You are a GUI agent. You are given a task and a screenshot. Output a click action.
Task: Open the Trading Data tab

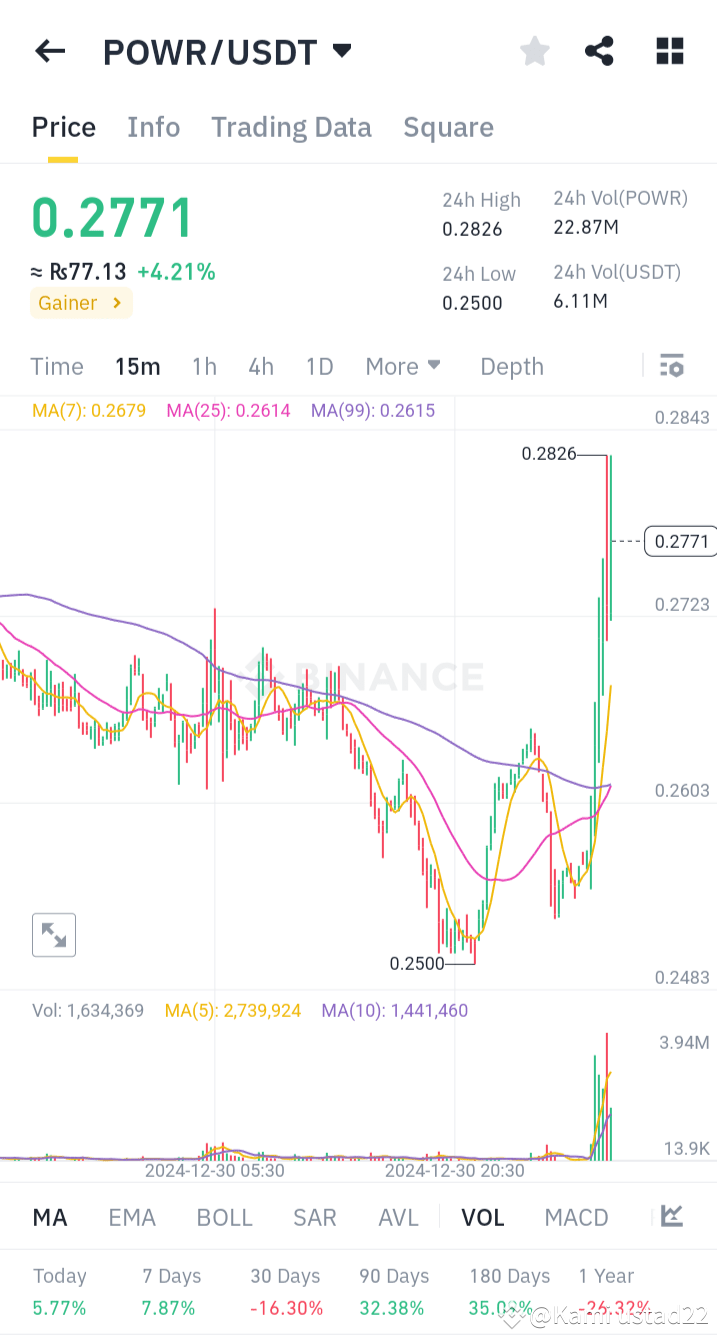[291, 127]
